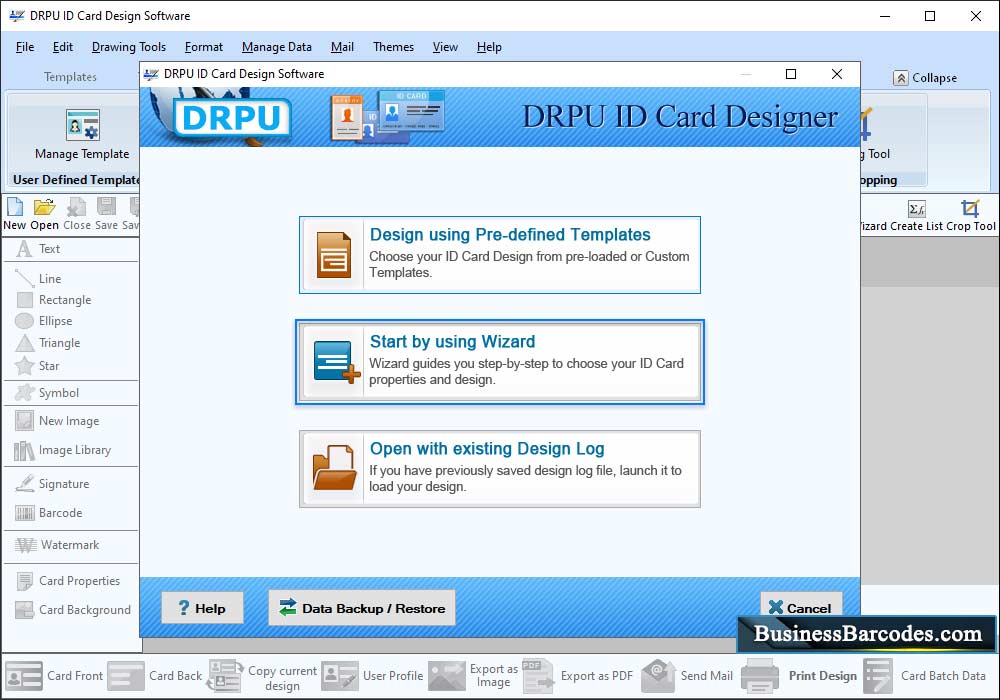Screen dimensions: 1000x700
Task: Choose Start by using Wizard
Action: pos(500,362)
